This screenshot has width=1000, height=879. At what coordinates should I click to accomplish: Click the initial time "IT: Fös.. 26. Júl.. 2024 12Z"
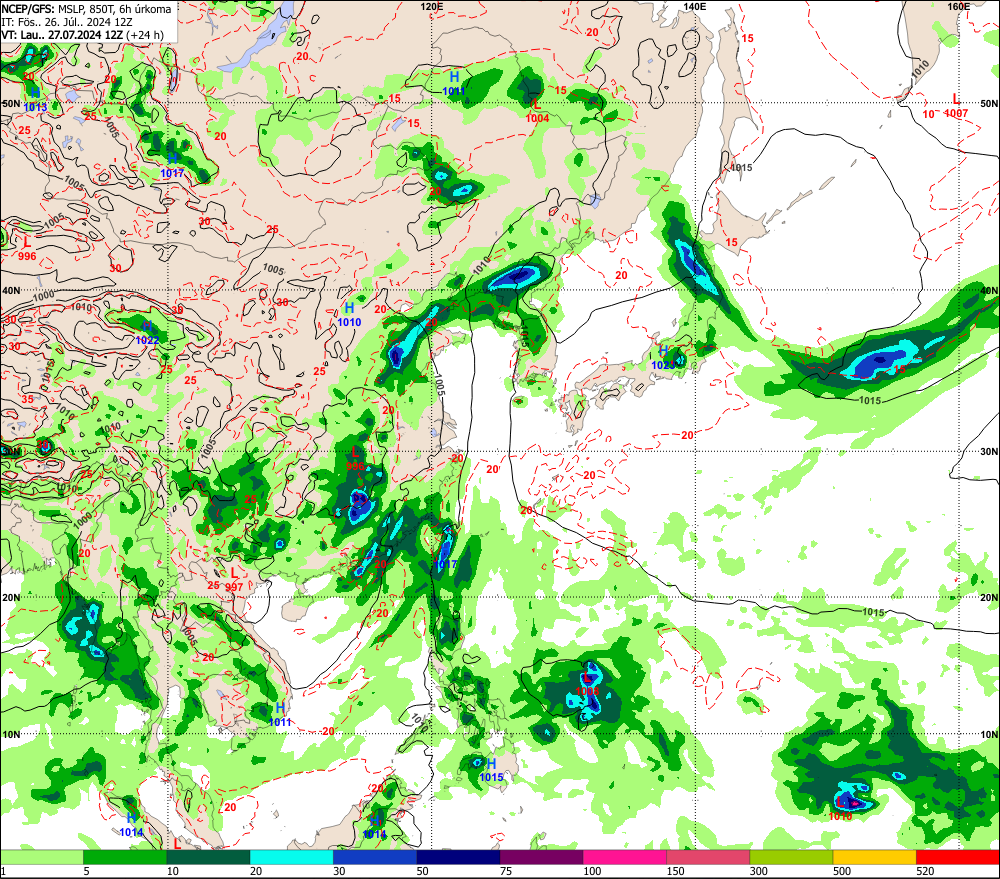click(x=67, y=22)
